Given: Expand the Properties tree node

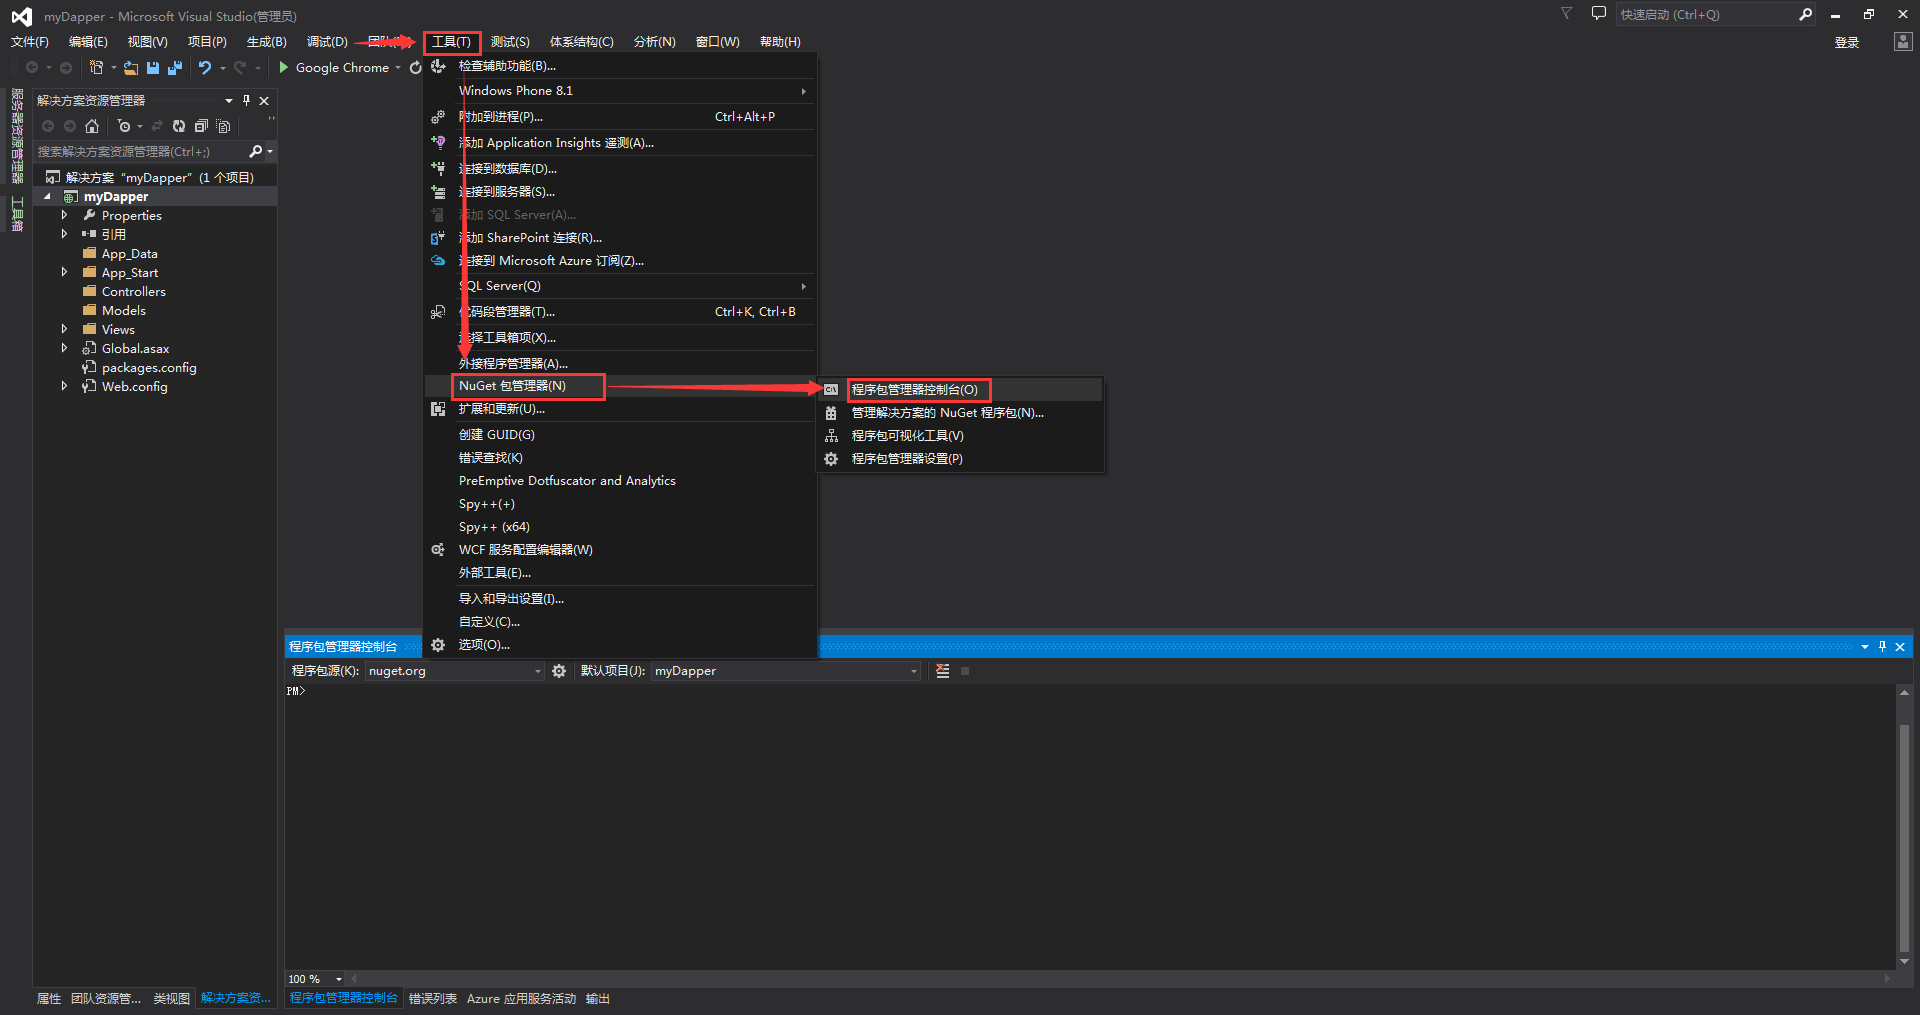Looking at the screenshot, I should click(x=64, y=215).
